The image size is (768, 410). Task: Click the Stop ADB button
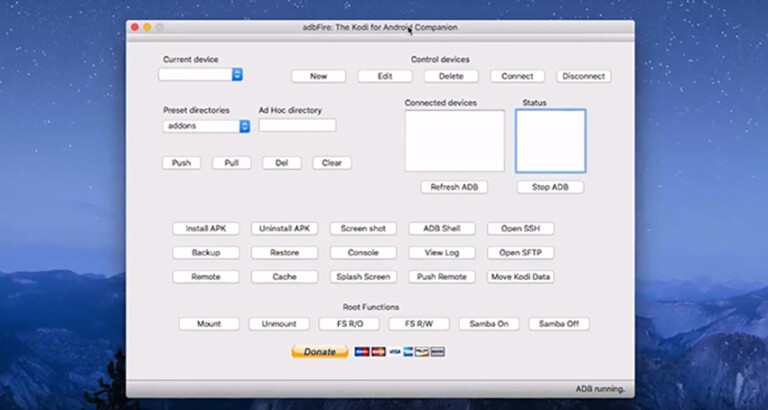[551, 187]
